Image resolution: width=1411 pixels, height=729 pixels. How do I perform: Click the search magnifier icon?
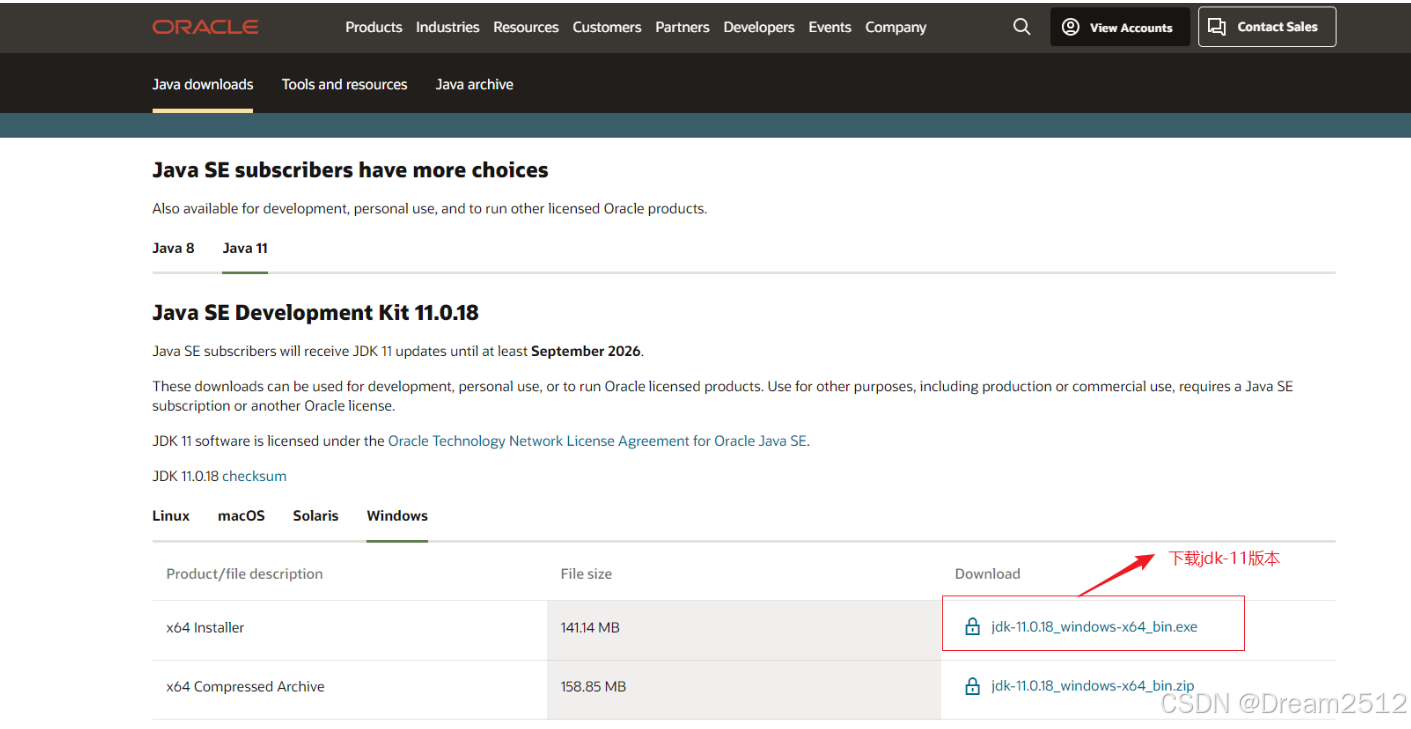(x=1021, y=27)
